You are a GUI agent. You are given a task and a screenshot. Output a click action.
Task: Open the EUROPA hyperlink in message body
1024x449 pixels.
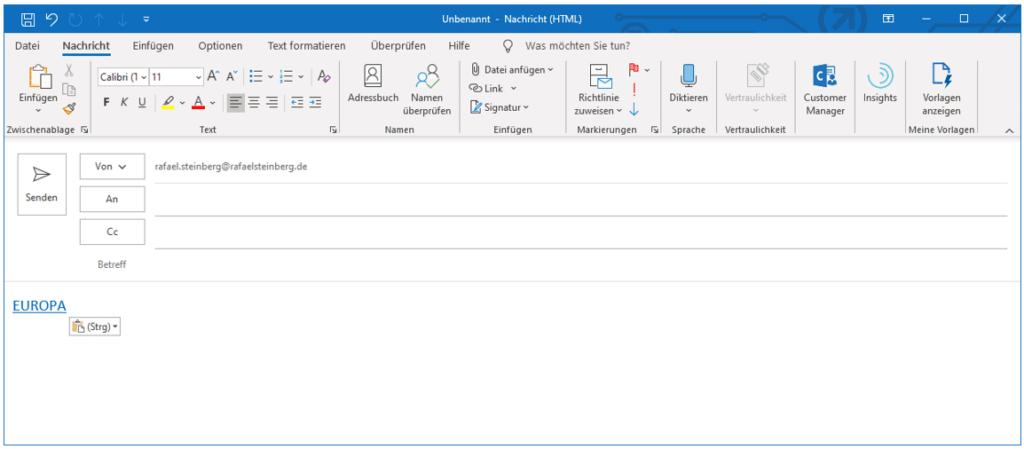[x=39, y=305]
